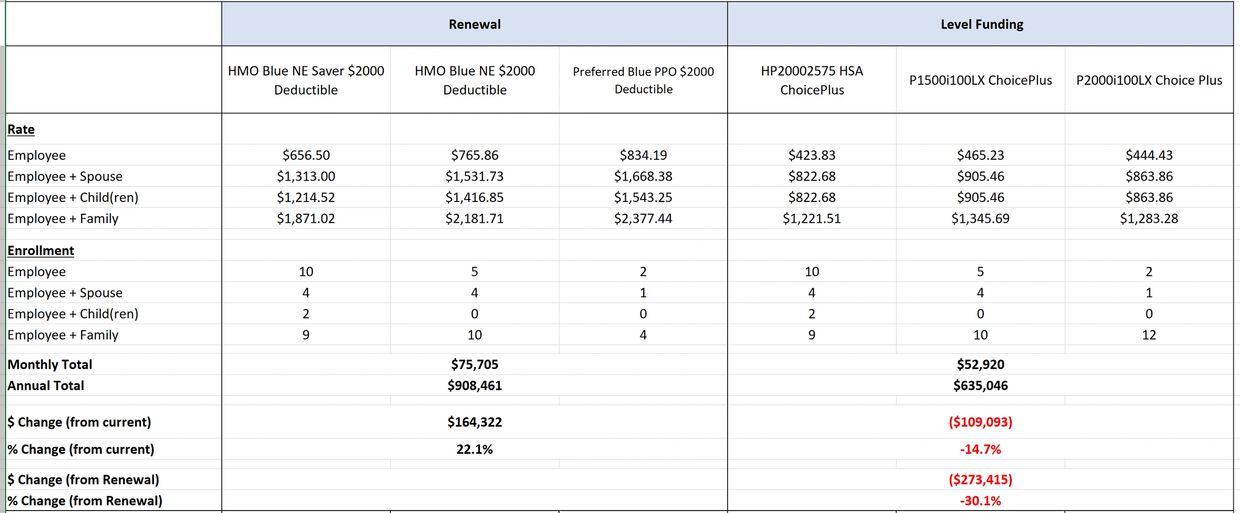Image resolution: width=1240 pixels, height=513 pixels.
Task: Select family enrollment 10 under P1500i100LX ChoicePlus
Action: pos(980,335)
